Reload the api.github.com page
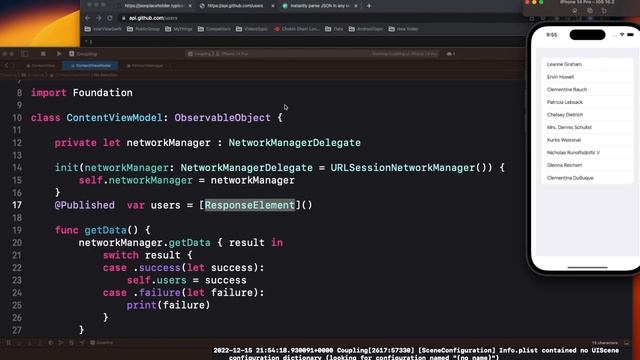 (x=109, y=18)
